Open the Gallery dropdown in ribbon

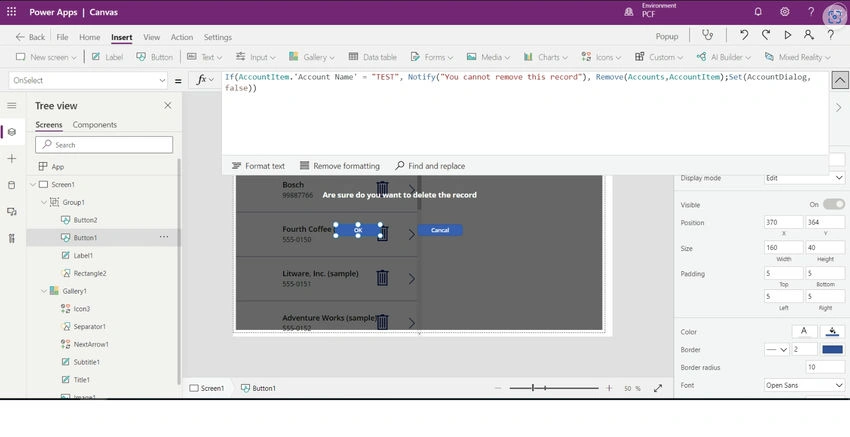click(x=312, y=57)
